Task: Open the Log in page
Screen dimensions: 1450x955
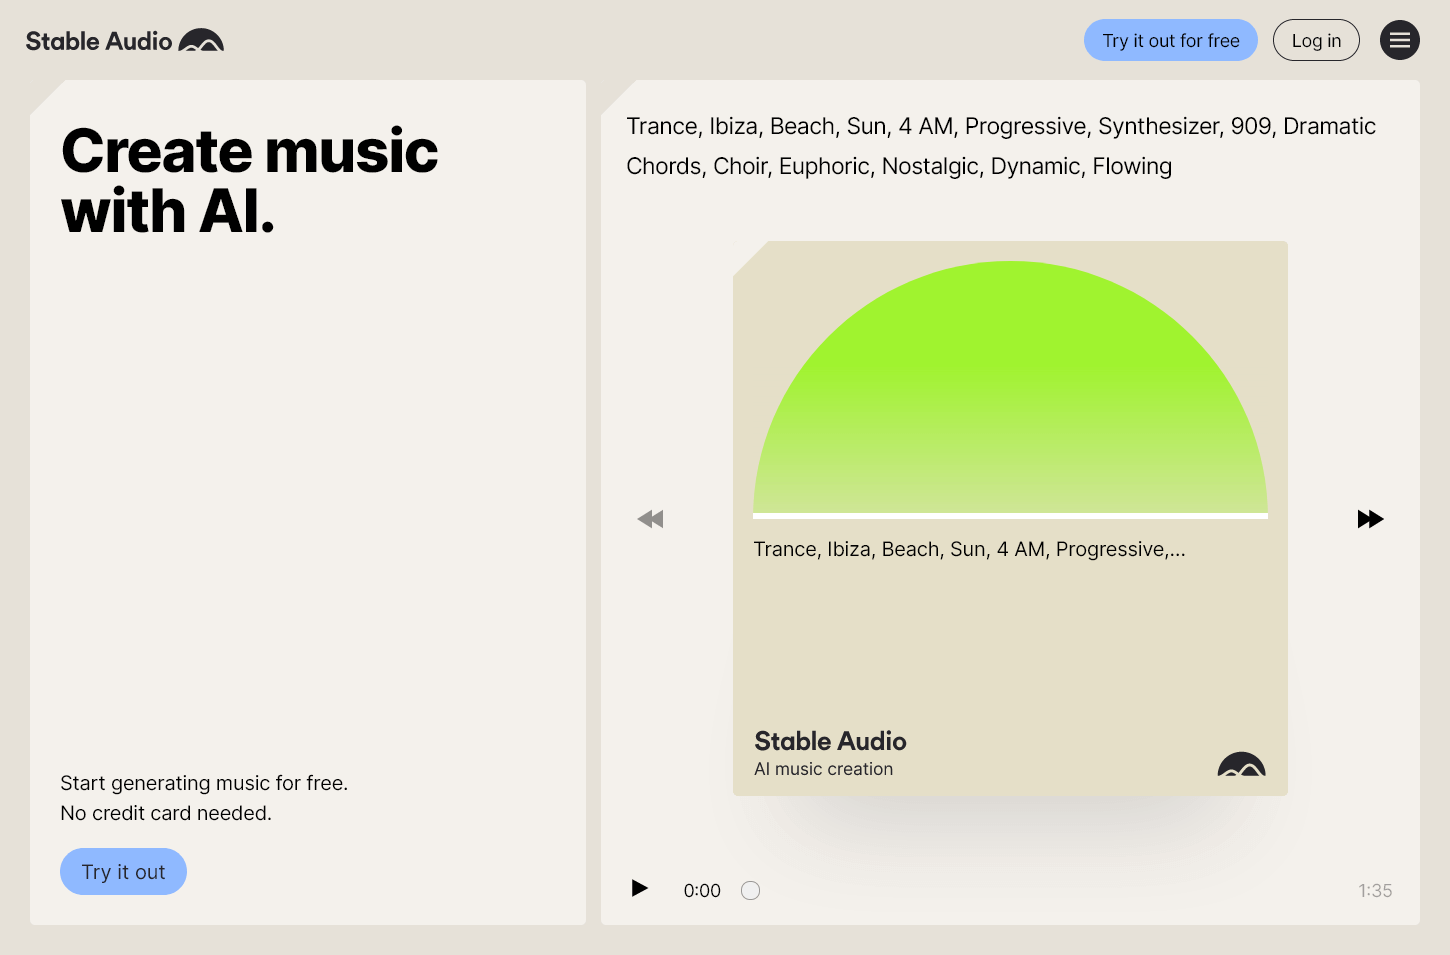Action: pyautogui.click(x=1316, y=40)
